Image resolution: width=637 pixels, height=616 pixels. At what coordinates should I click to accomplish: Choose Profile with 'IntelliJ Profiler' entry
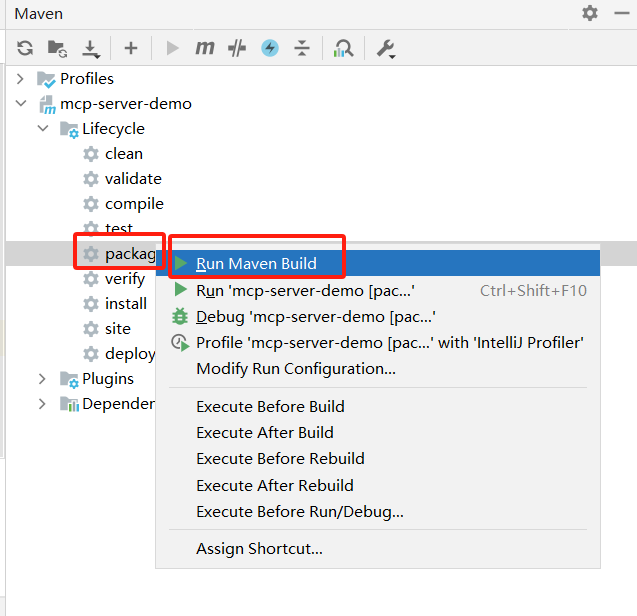(x=378, y=343)
